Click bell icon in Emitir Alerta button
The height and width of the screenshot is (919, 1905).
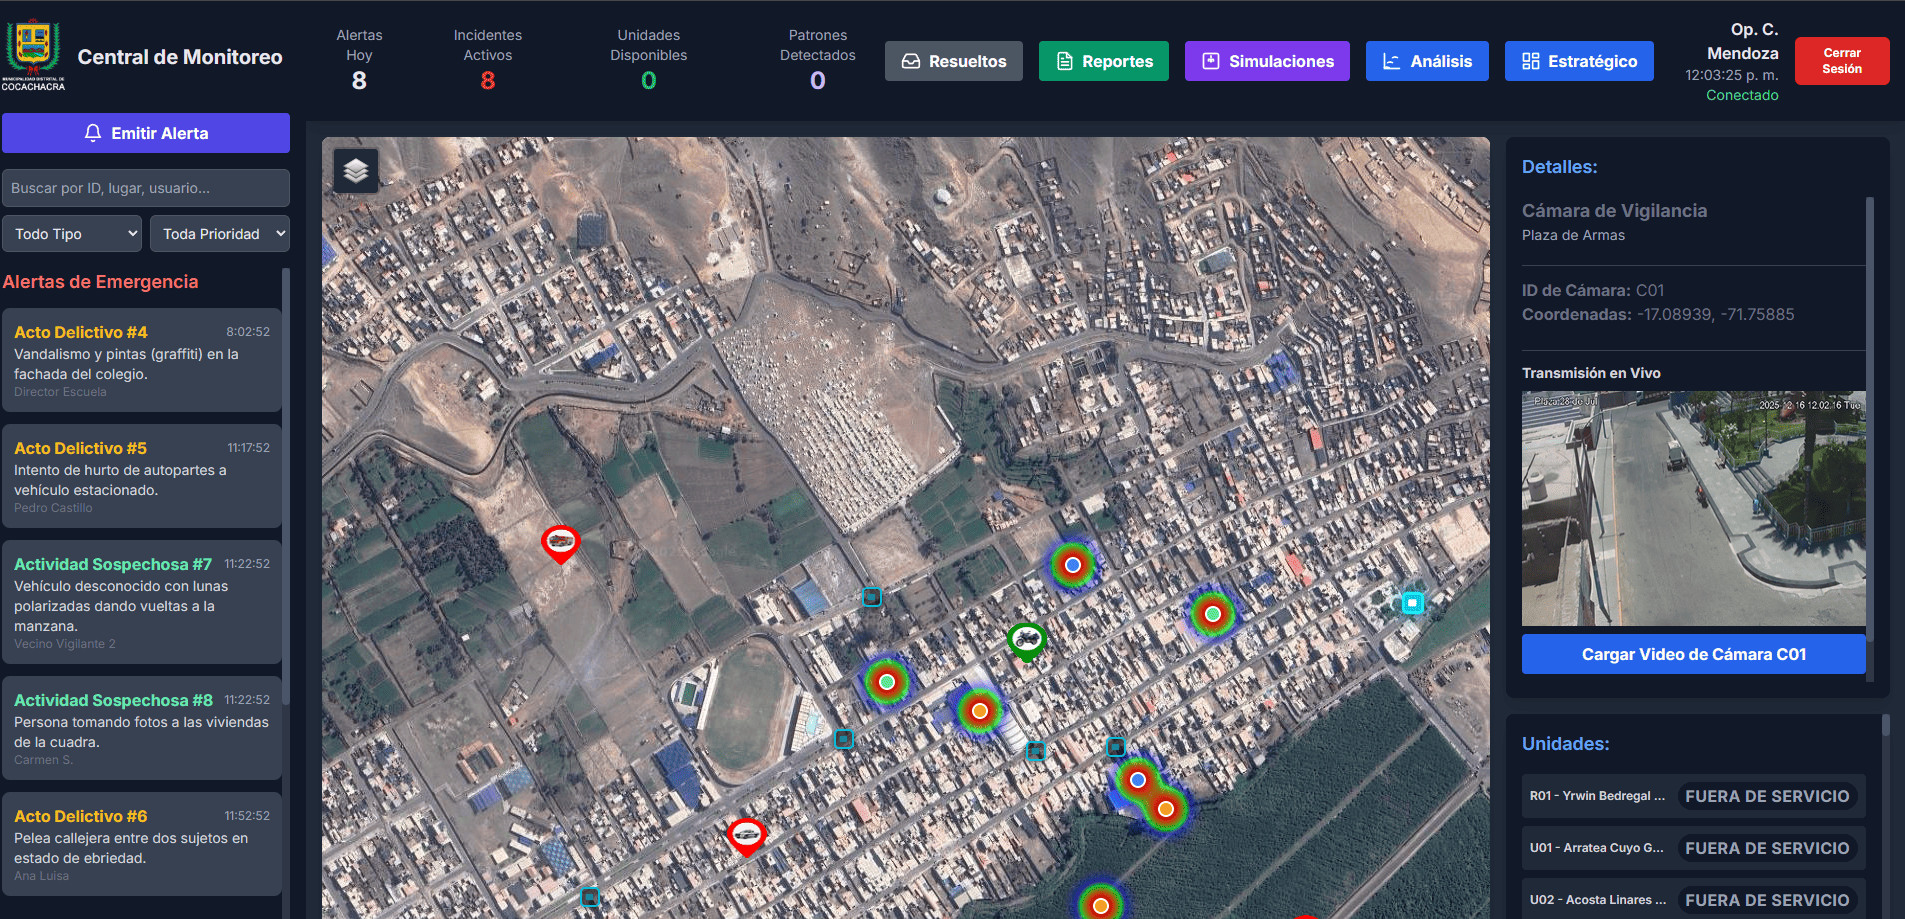click(x=93, y=133)
